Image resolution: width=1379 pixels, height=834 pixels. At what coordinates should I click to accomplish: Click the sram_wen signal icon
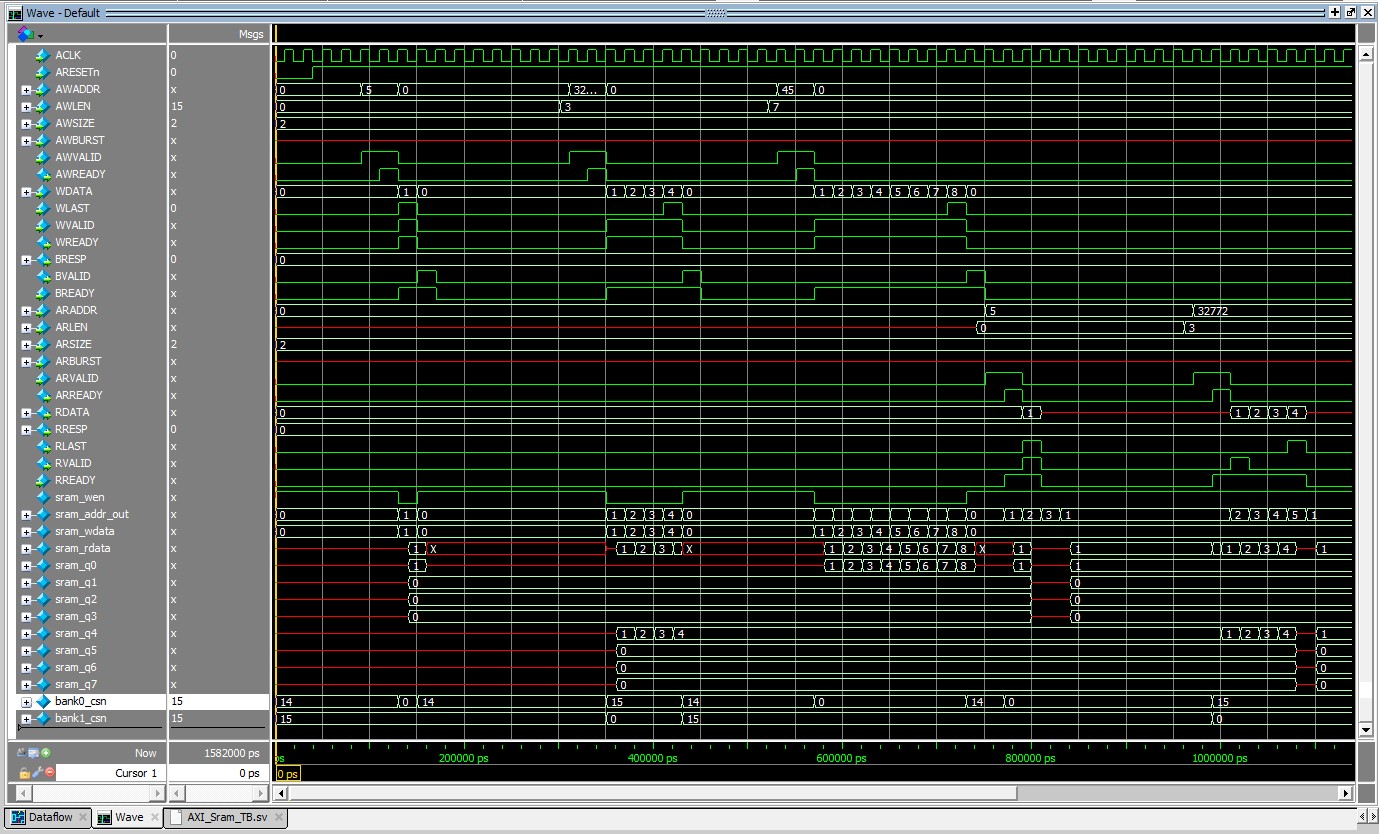42,497
